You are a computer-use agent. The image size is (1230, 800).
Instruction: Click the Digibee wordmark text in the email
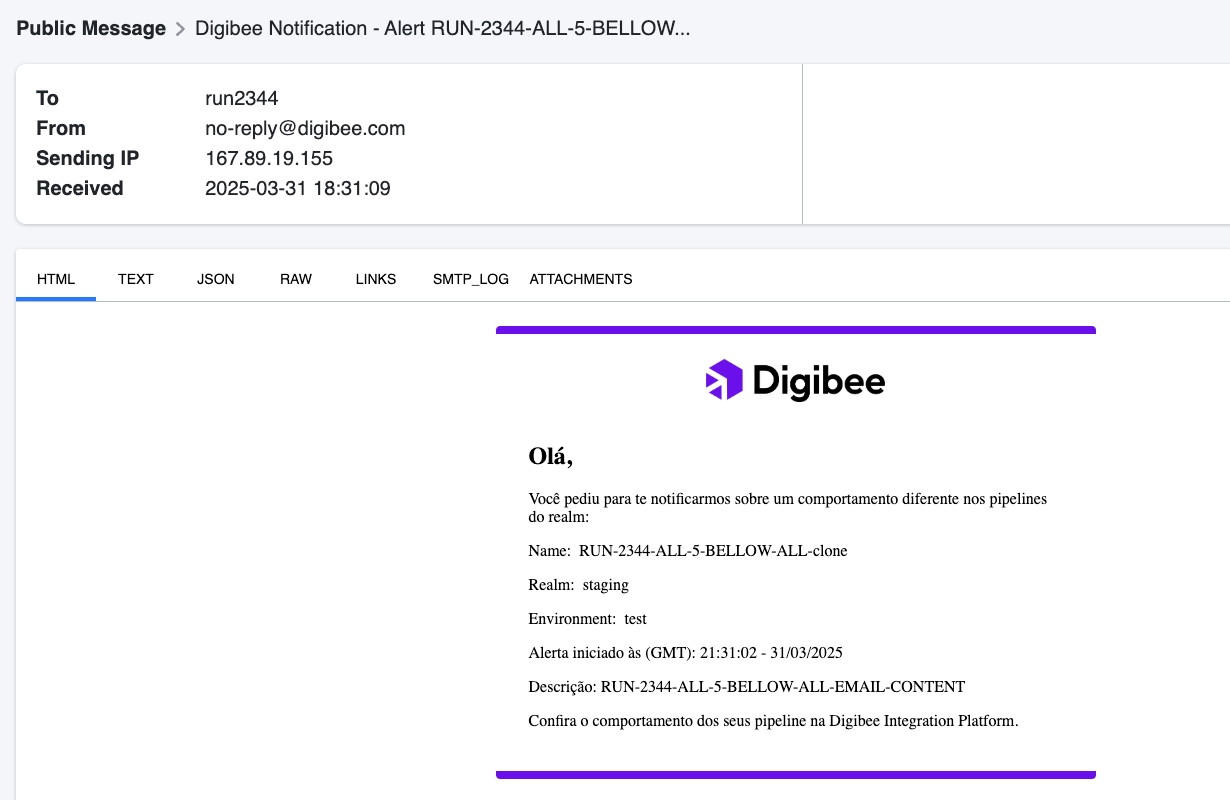[818, 381]
